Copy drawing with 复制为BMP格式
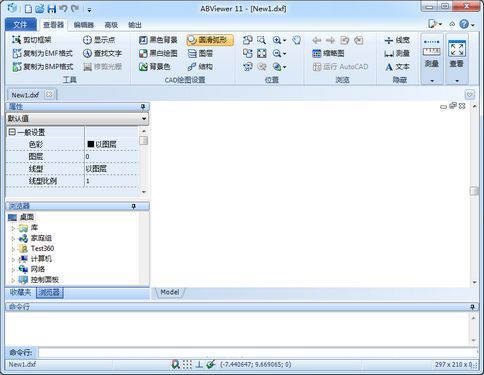Viewport: 484px width, 375px height. click(42, 67)
